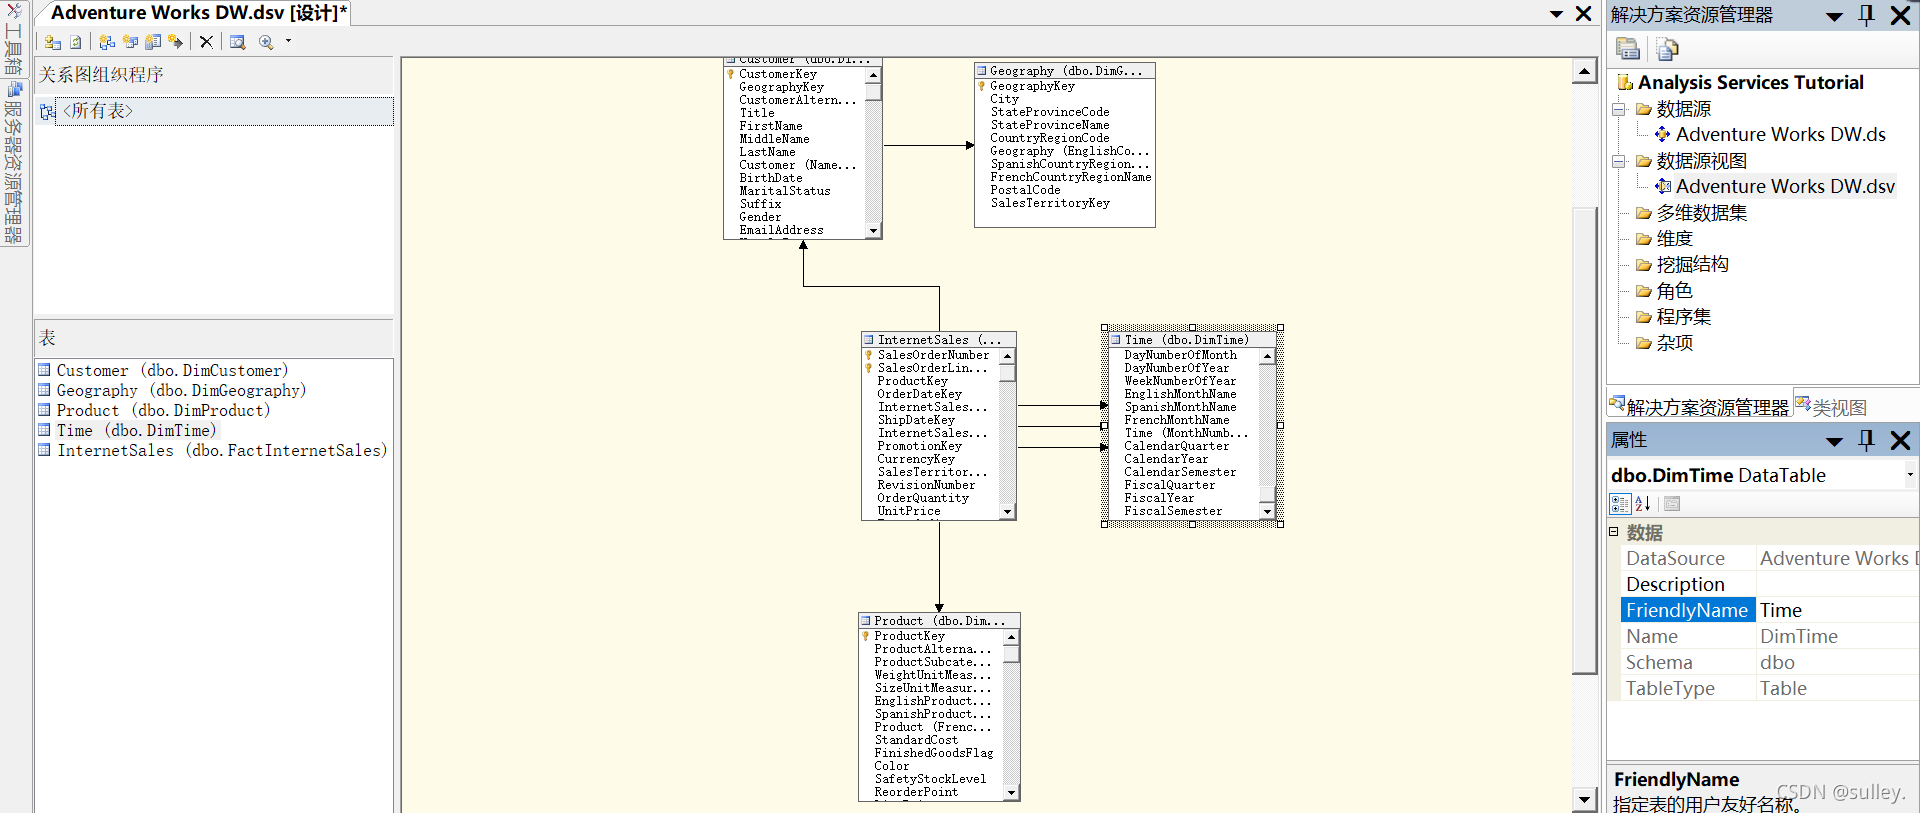Open the Zoom dropdown arrow in toolbar
1920x813 pixels.
click(x=289, y=42)
